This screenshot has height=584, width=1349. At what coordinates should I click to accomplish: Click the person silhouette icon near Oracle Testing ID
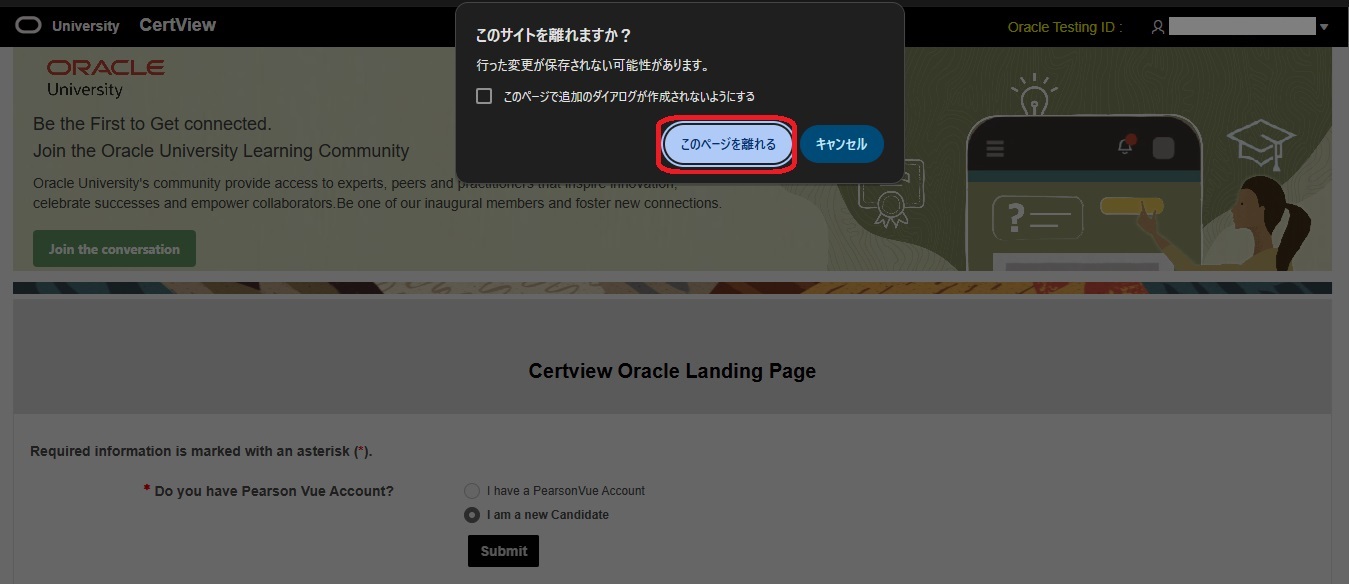point(1157,27)
